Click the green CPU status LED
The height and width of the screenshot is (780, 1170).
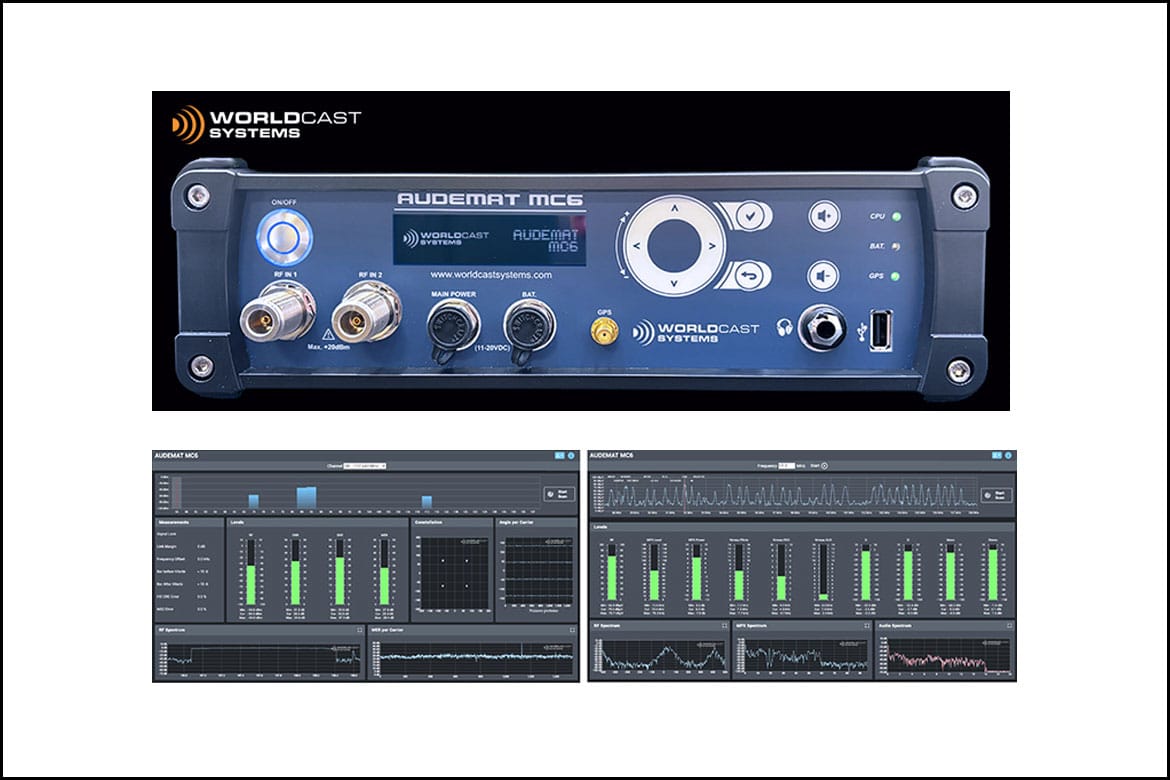click(x=896, y=216)
